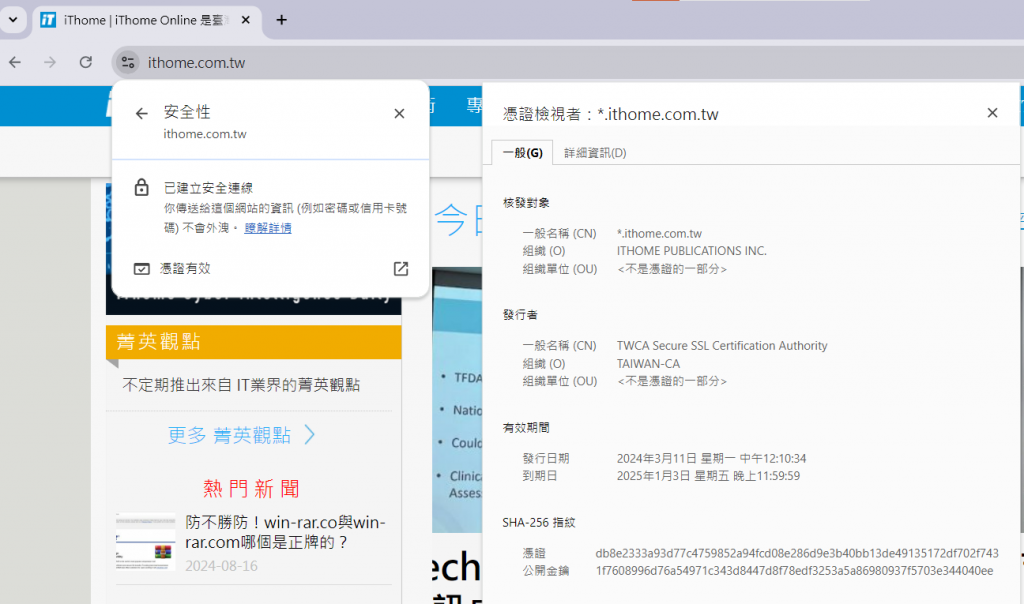Image resolution: width=1024 pixels, height=604 pixels.
Task: Click the 菁英觀點 orange header
Action: 253,342
